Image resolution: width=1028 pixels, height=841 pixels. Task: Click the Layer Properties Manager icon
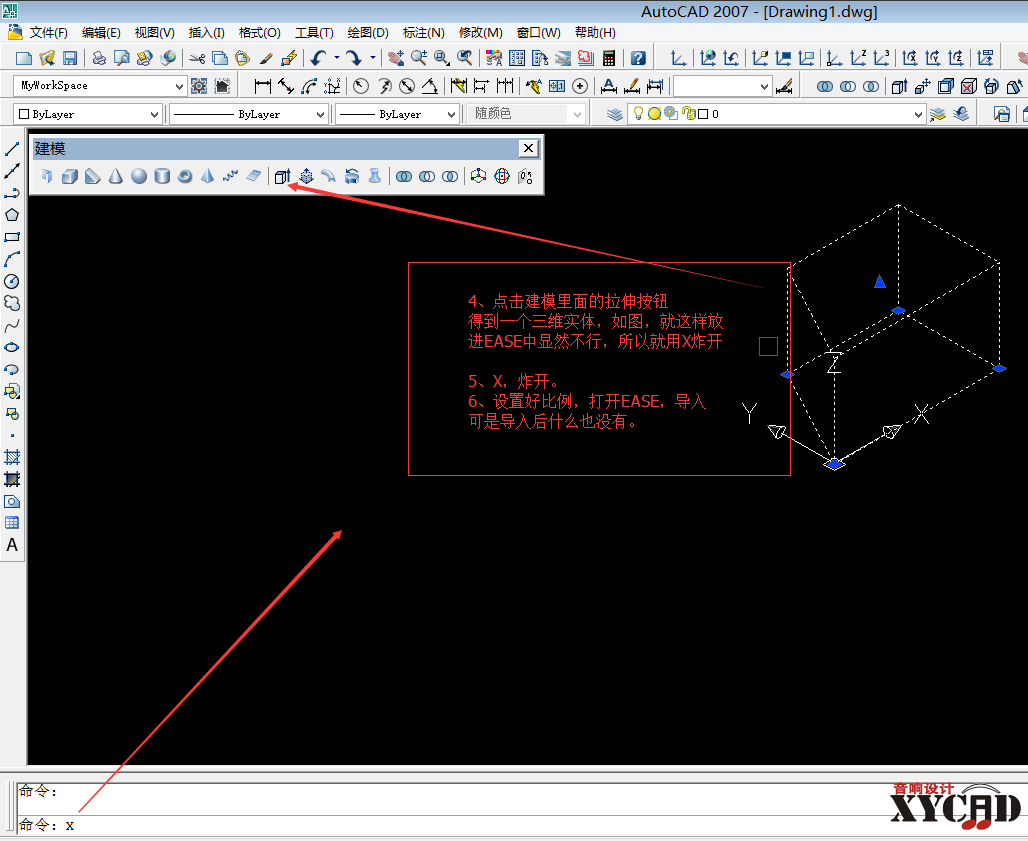click(615, 114)
